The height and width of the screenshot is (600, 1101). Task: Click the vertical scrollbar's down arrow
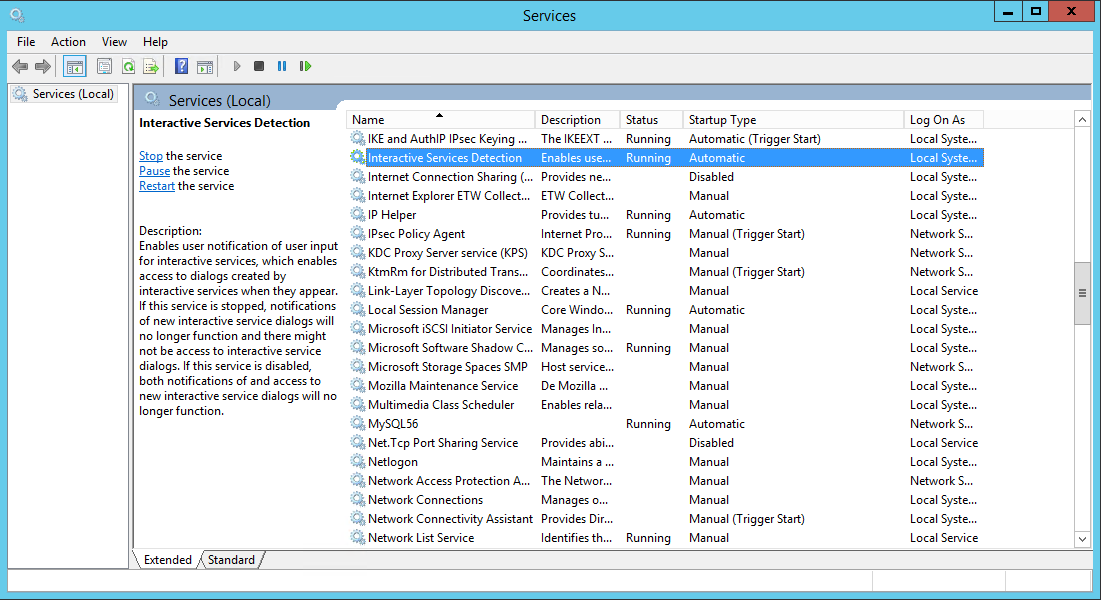(1082, 538)
